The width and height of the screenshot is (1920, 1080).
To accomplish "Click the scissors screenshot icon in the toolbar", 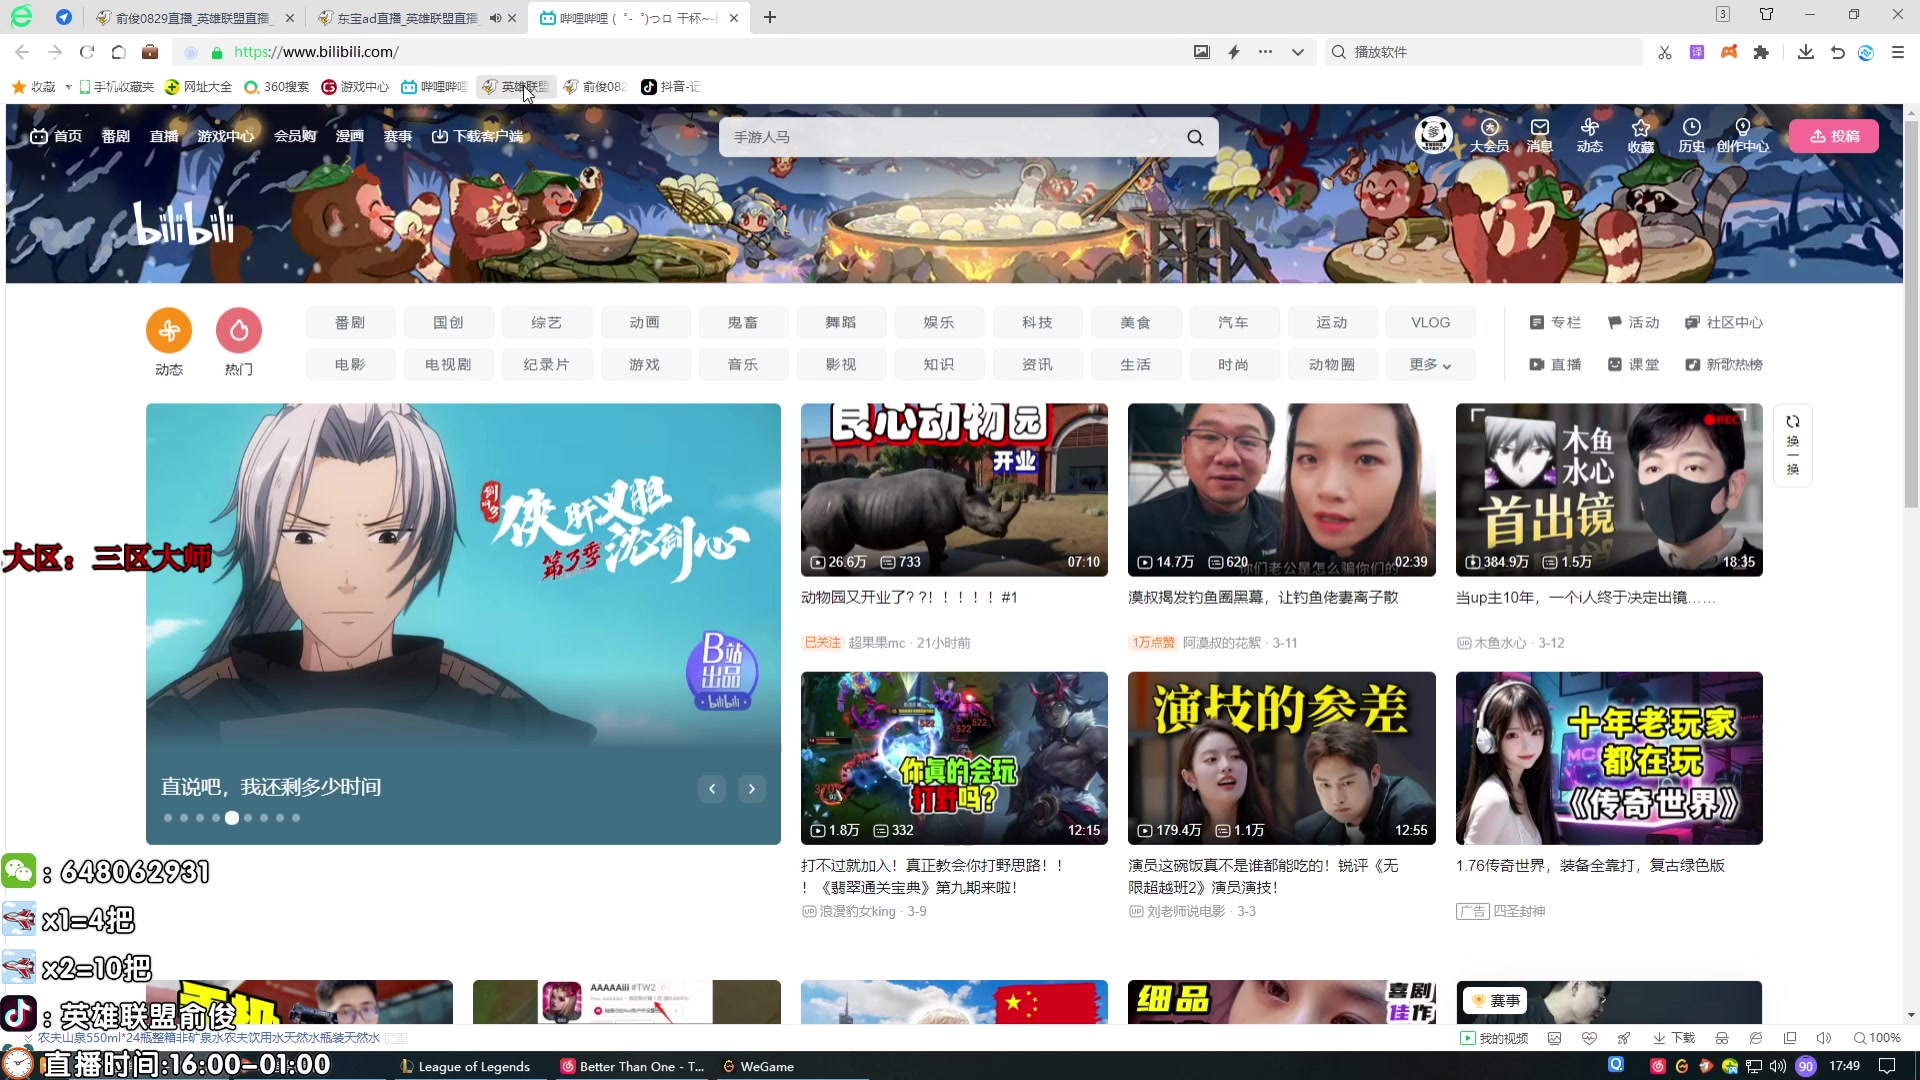I will click(1665, 52).
